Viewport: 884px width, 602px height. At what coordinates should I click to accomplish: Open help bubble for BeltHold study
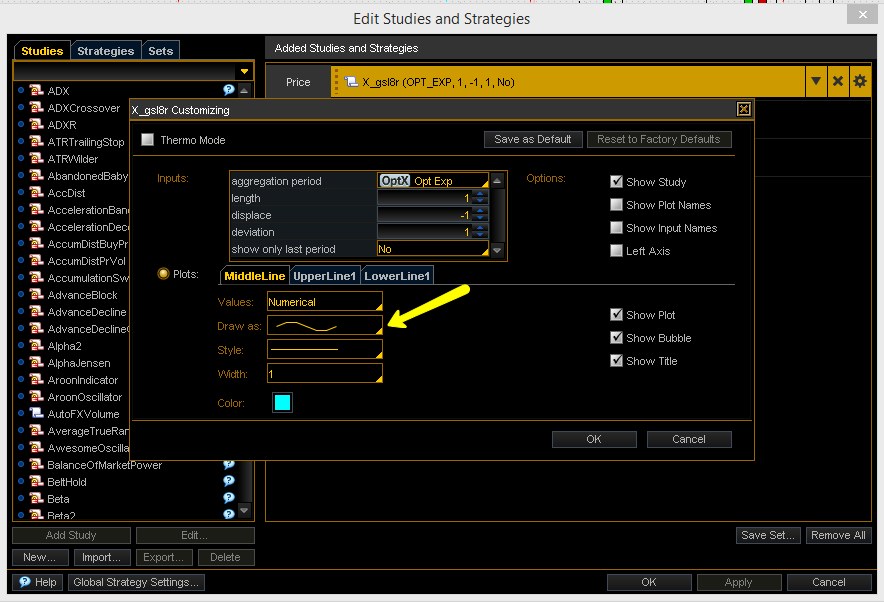point(228,481)
